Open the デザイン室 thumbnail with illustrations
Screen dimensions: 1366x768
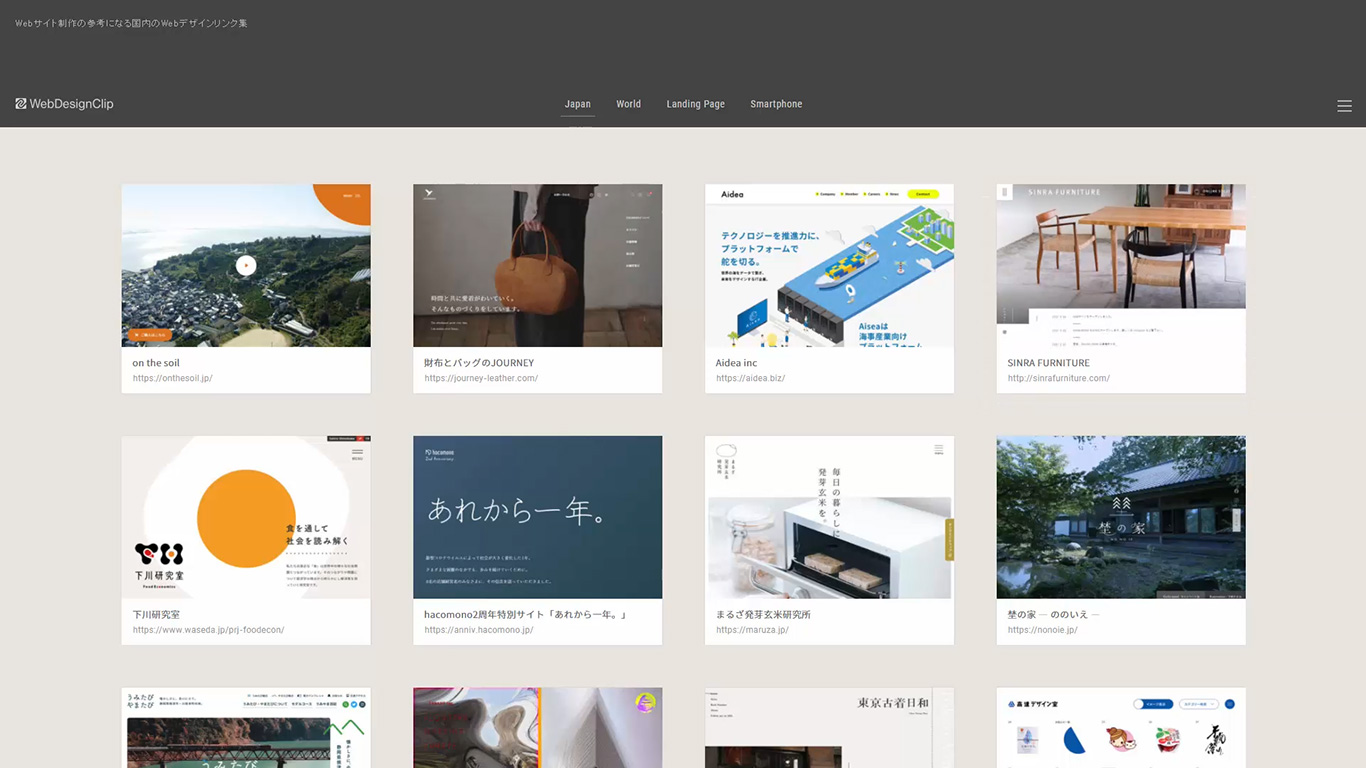tap(1121, 728)
